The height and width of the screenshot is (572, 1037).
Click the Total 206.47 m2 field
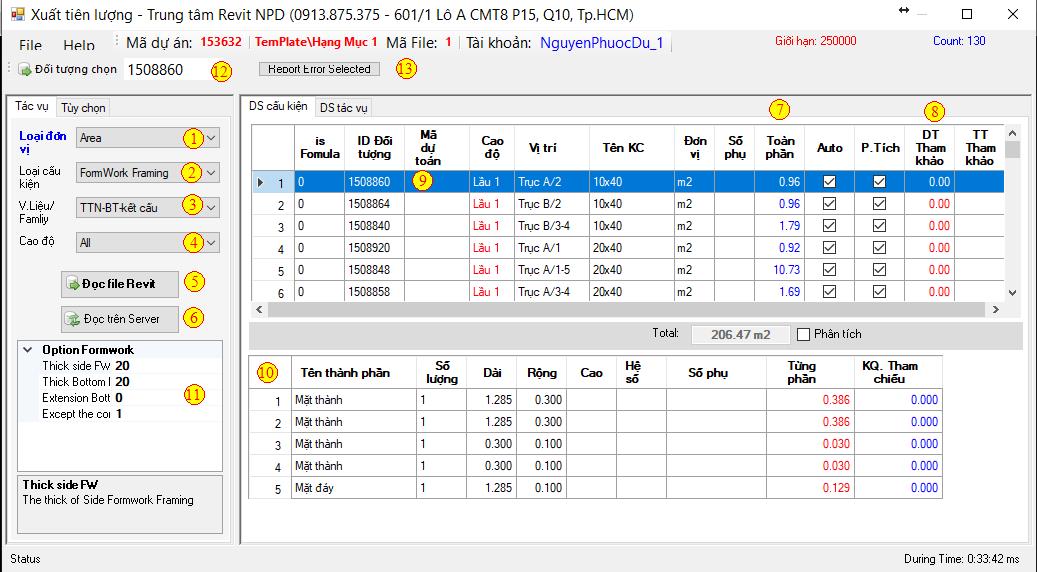[741, 335]
